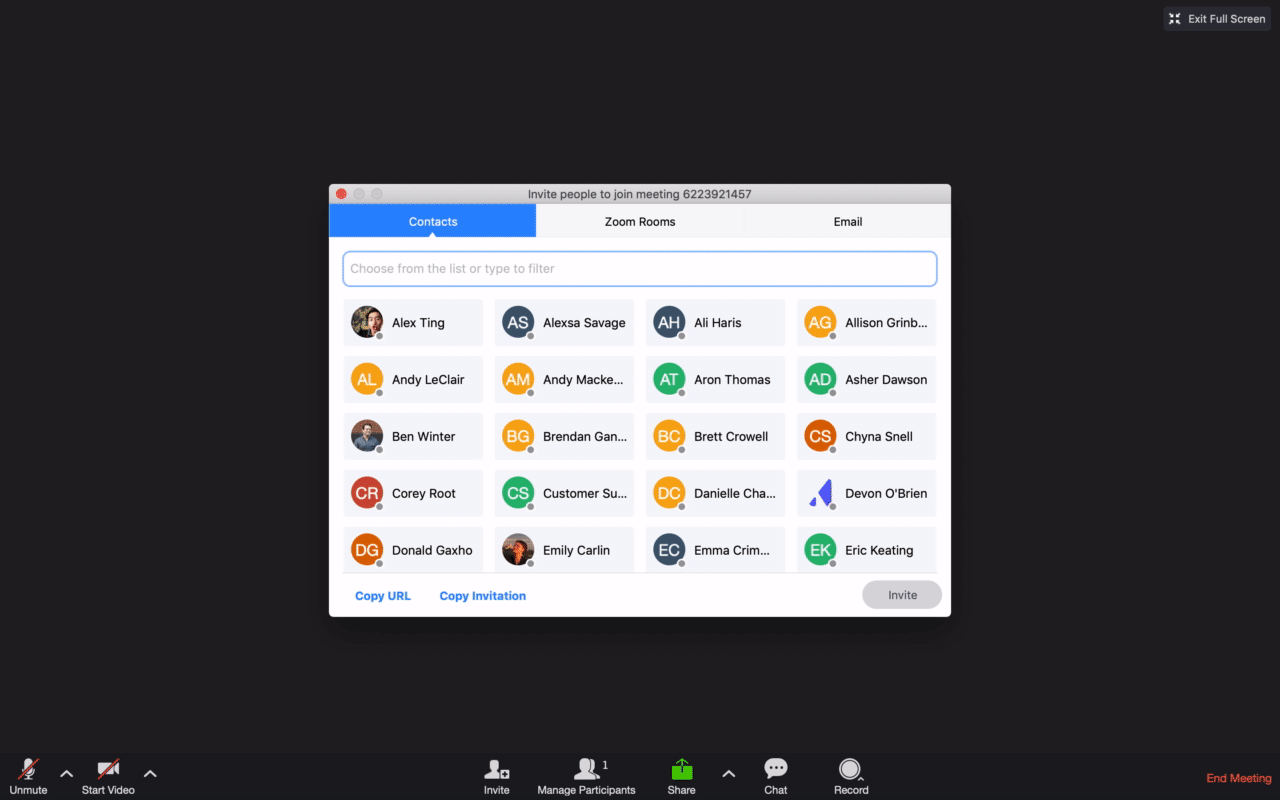The height and width of the screenshot is (800, 1280).
Task: Select Brendan Gan... BG avatar
Action: [x=518, y=436]
